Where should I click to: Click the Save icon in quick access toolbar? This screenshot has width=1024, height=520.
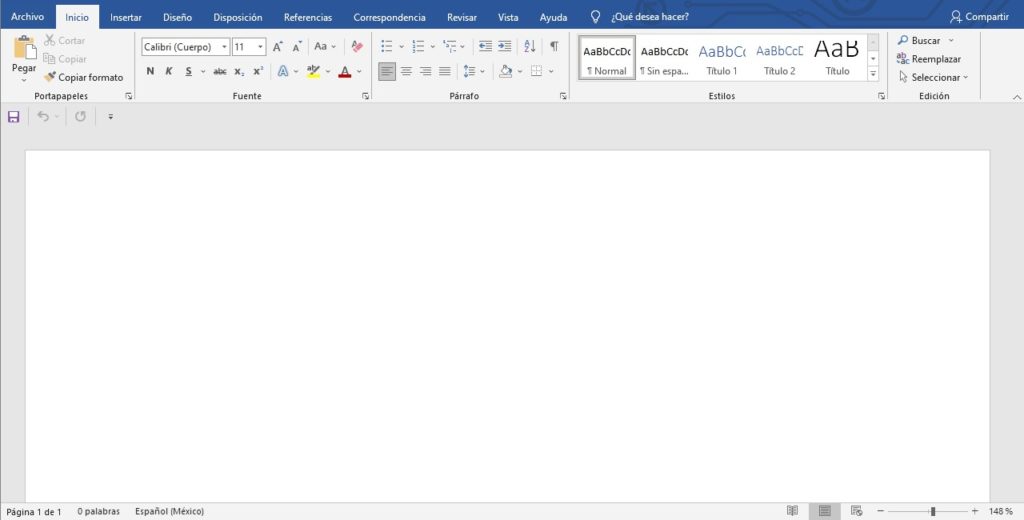point(14,117)
